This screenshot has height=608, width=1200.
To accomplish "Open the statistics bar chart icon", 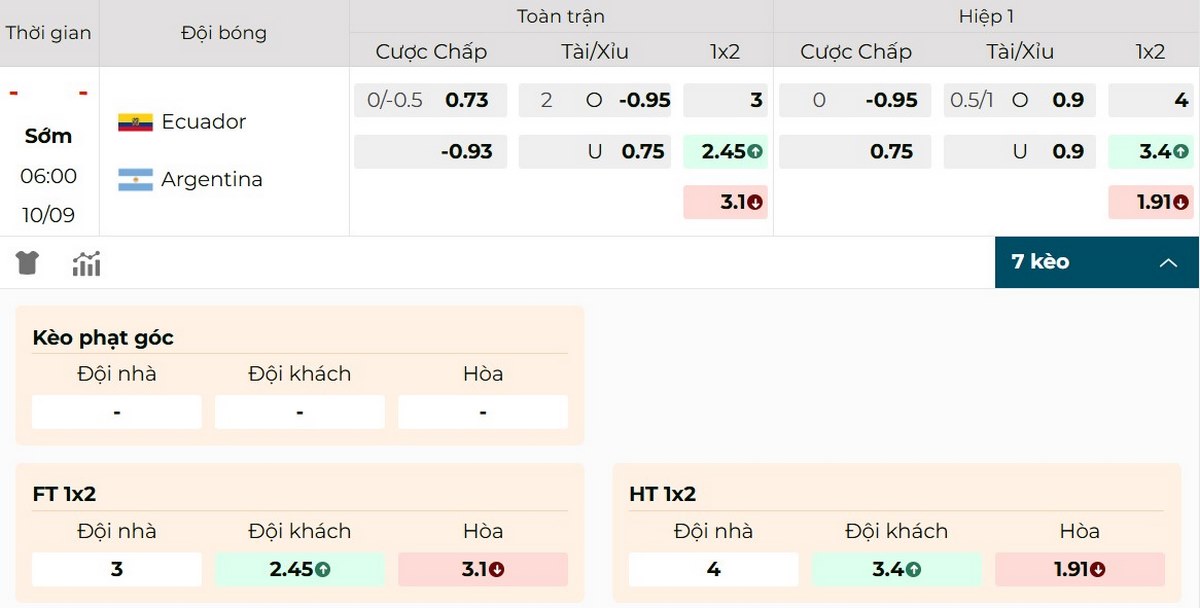I will pyautogui.click(x=87, y=264).
